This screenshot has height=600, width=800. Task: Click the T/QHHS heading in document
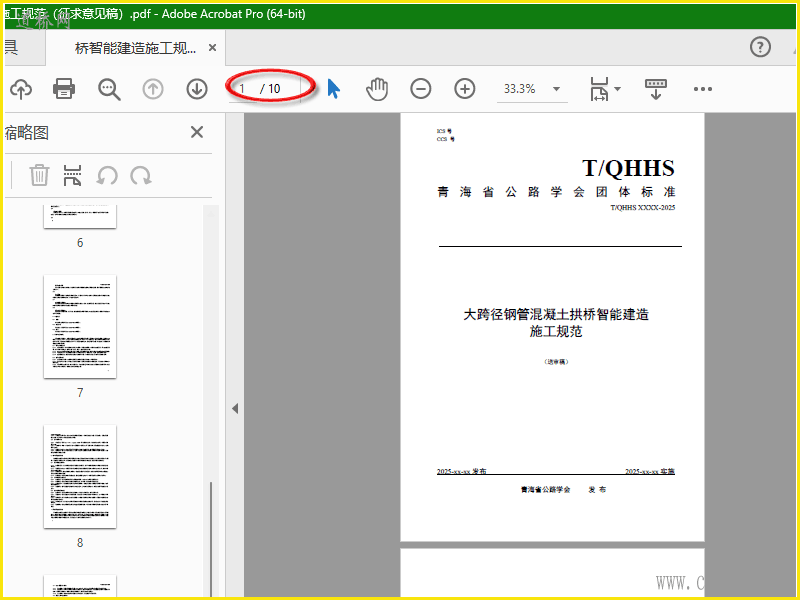(x=628, y=168)
